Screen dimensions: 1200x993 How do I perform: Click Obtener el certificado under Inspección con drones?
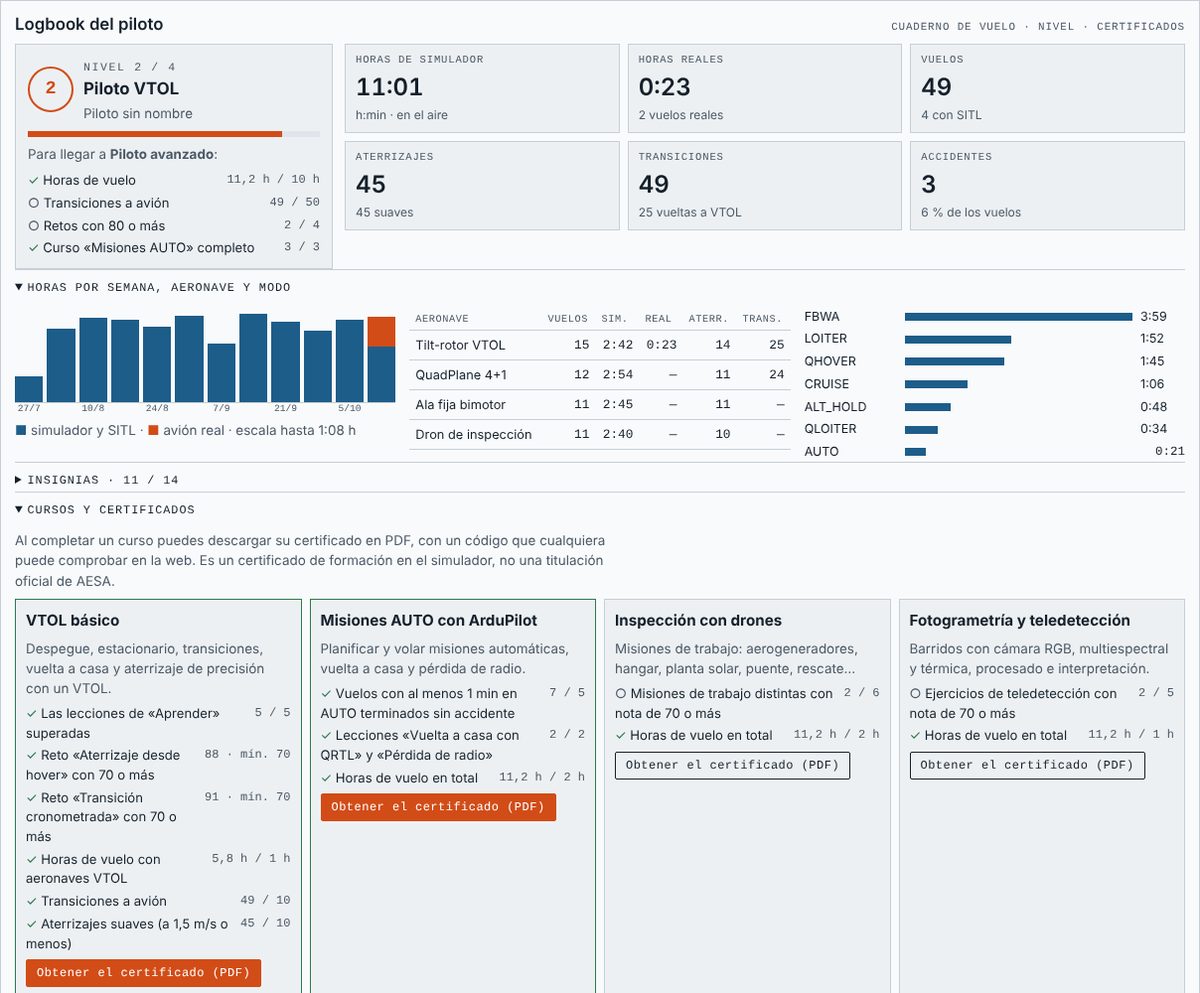(732, 765)
